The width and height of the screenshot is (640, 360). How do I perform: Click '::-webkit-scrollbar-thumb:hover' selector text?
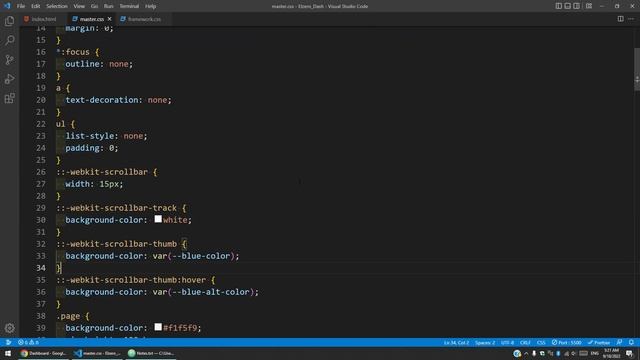pyautogui.click(x=131, y=280)
